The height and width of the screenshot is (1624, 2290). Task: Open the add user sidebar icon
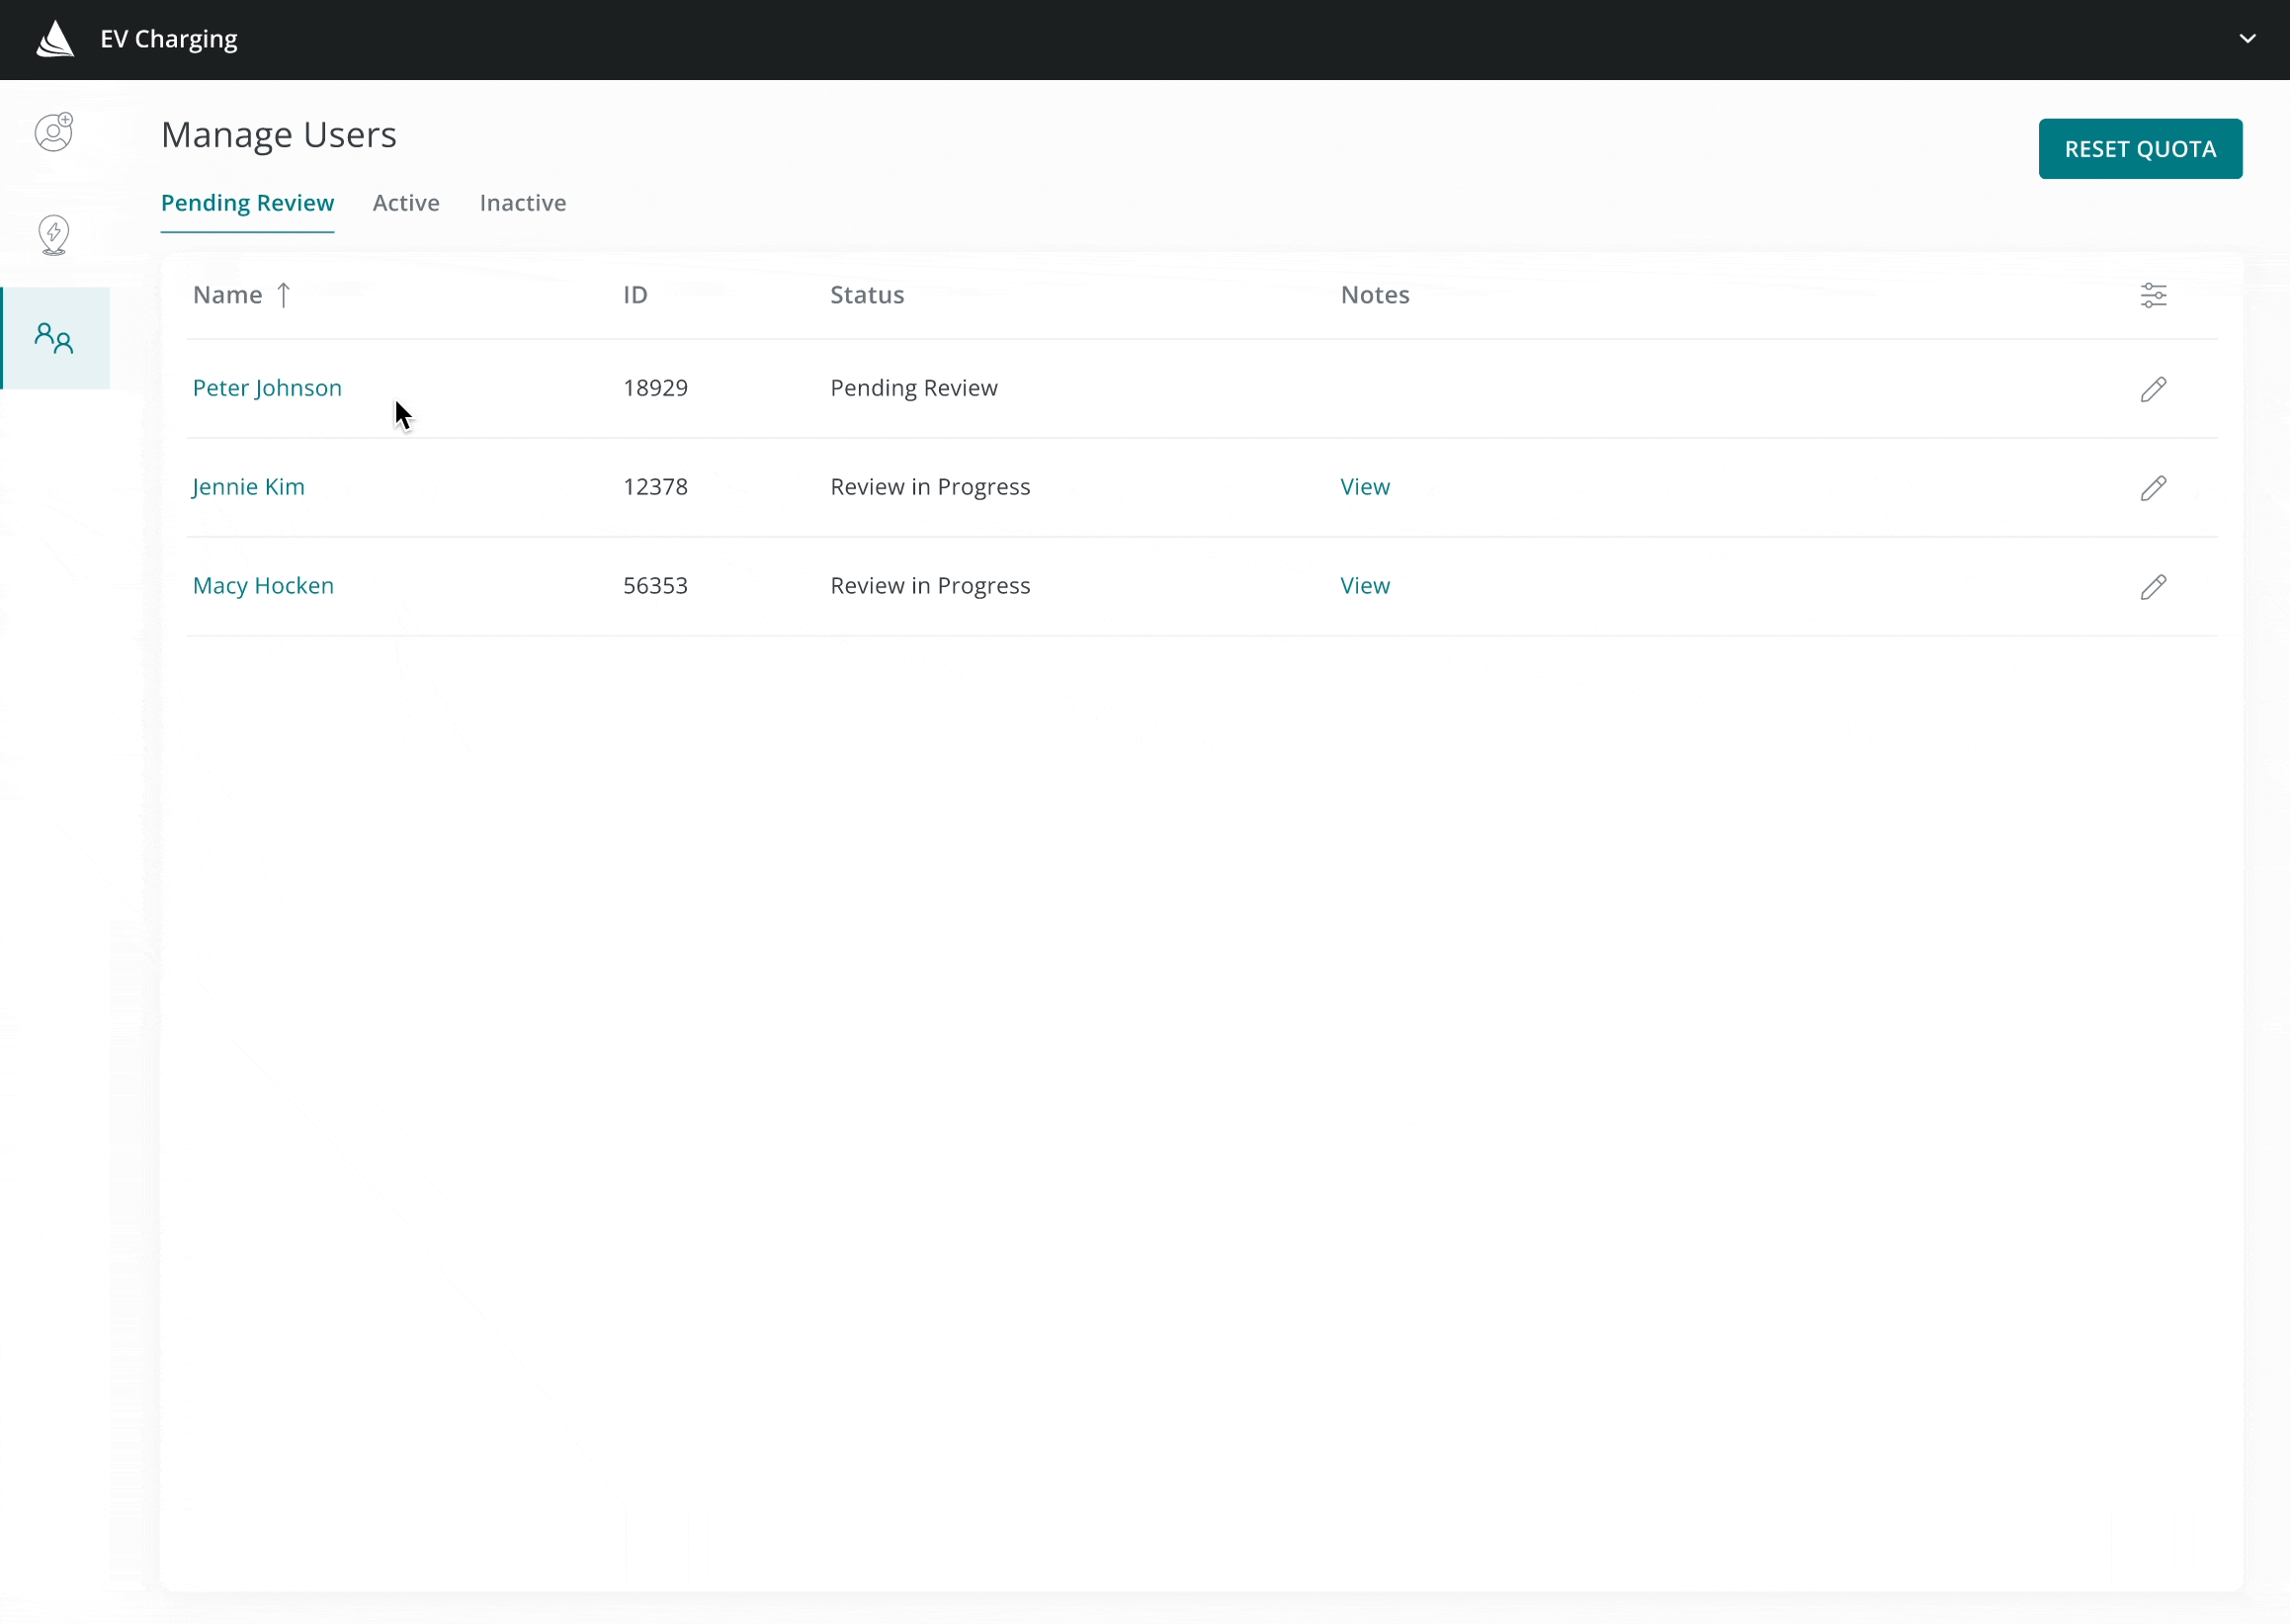[x=54, y=132]
